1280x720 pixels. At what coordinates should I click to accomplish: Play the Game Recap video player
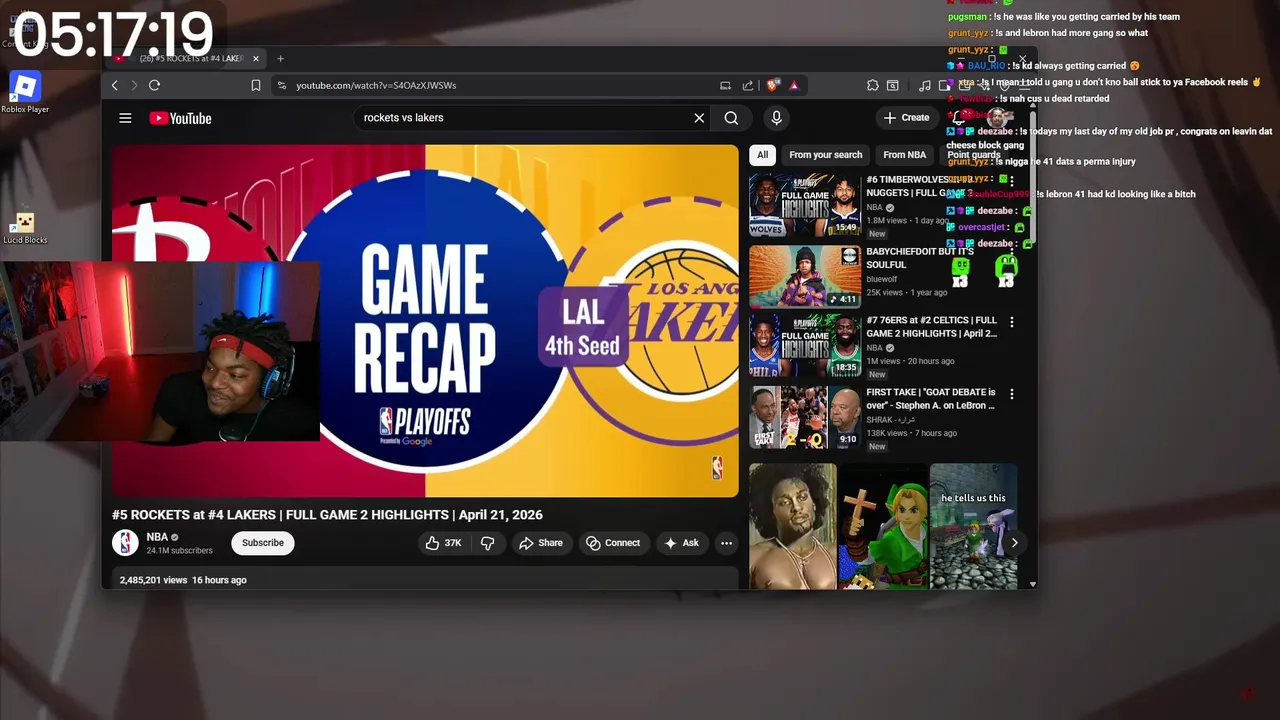(425, 321)
